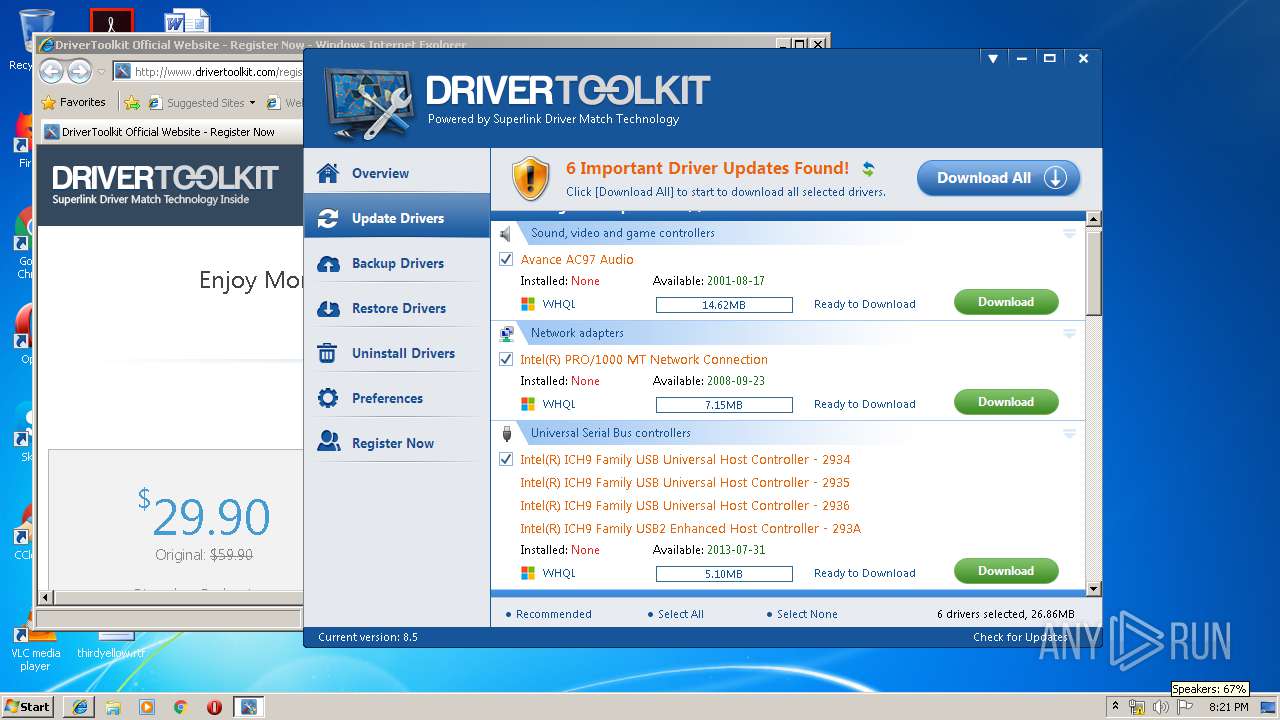Click Intel ICH9 USB Host Controller 2936
The height and width of the screenshot is (720, 1280).
(685, 505)
